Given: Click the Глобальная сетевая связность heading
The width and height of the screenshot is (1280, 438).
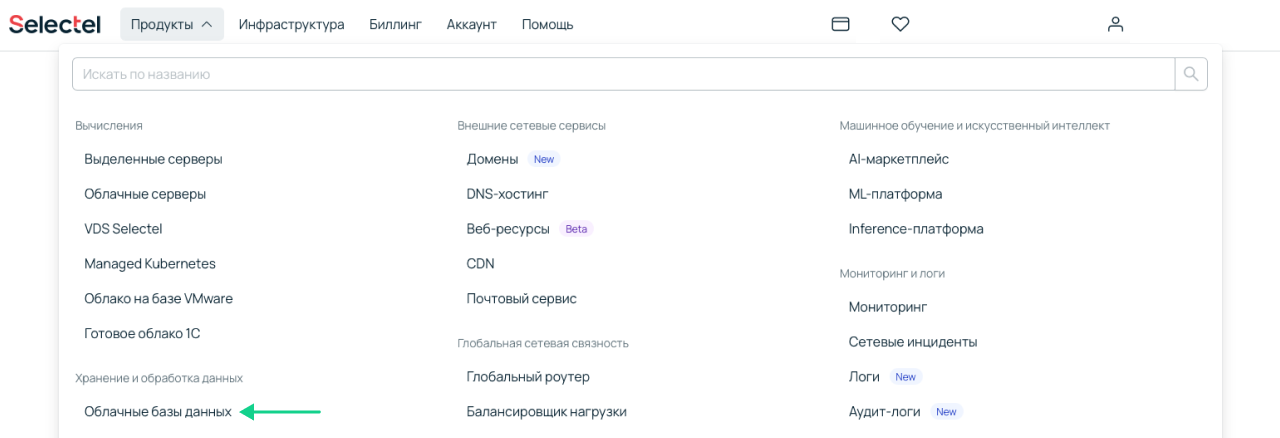Looking at the screenshot, I should [x=543, y=343].
